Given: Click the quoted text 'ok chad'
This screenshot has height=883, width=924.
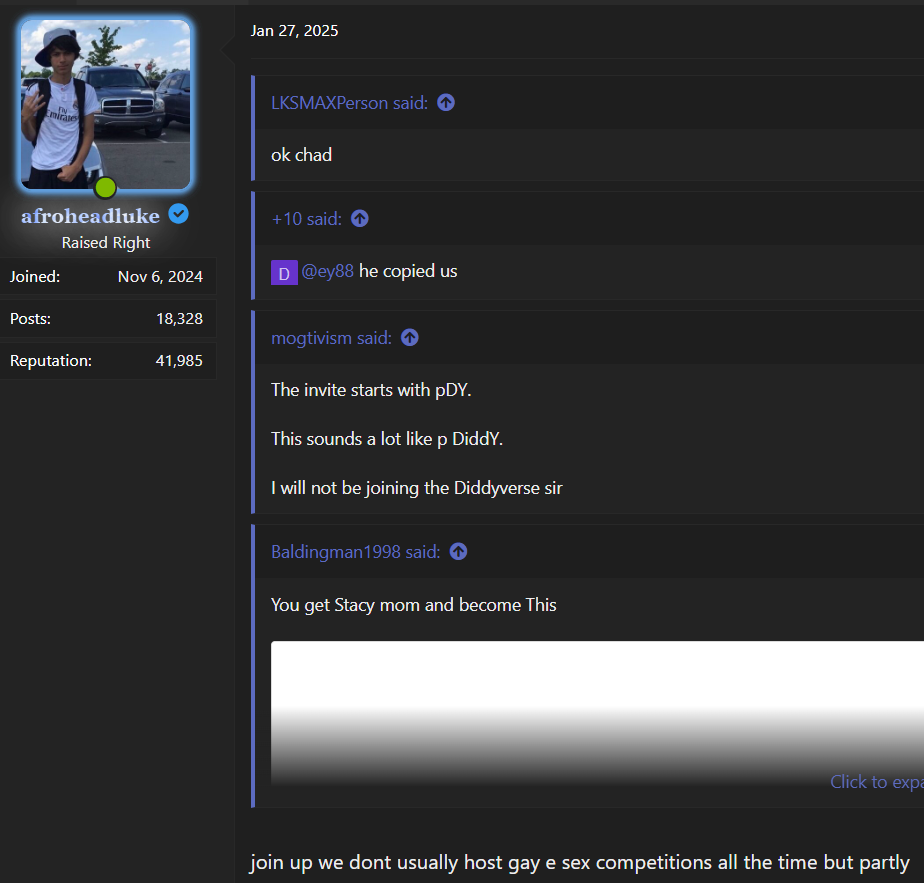Looking at the screenshot, I should point(302,155).
